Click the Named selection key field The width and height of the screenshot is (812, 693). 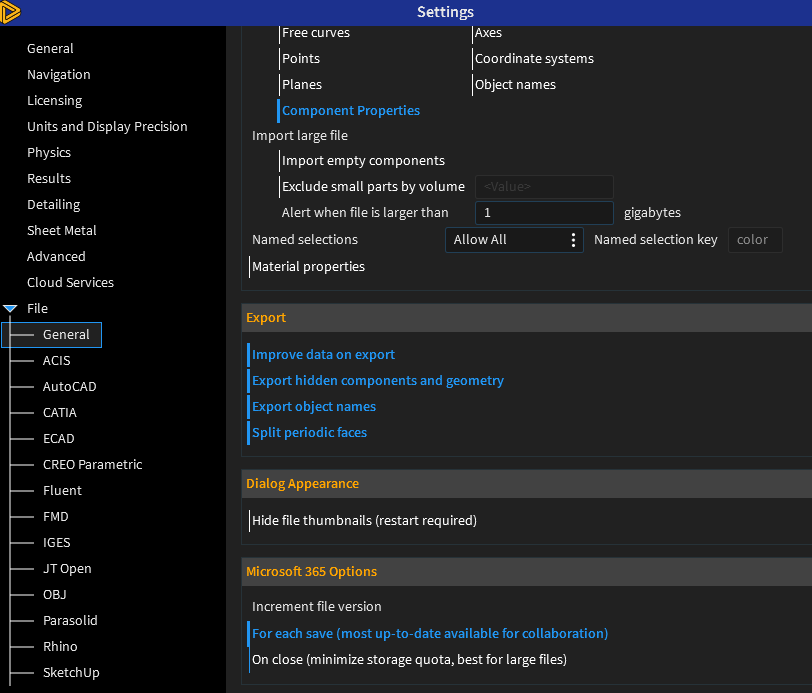pos(754,240)
